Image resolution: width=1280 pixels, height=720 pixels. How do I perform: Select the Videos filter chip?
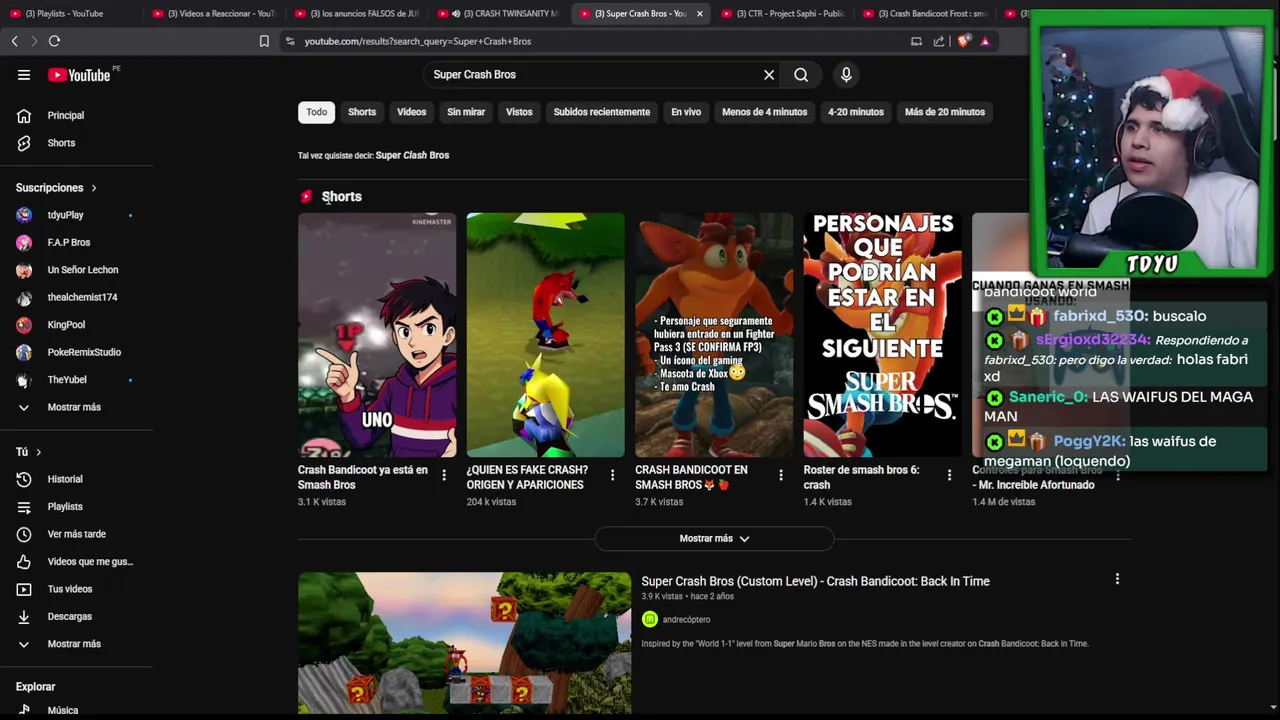point(411,112)
